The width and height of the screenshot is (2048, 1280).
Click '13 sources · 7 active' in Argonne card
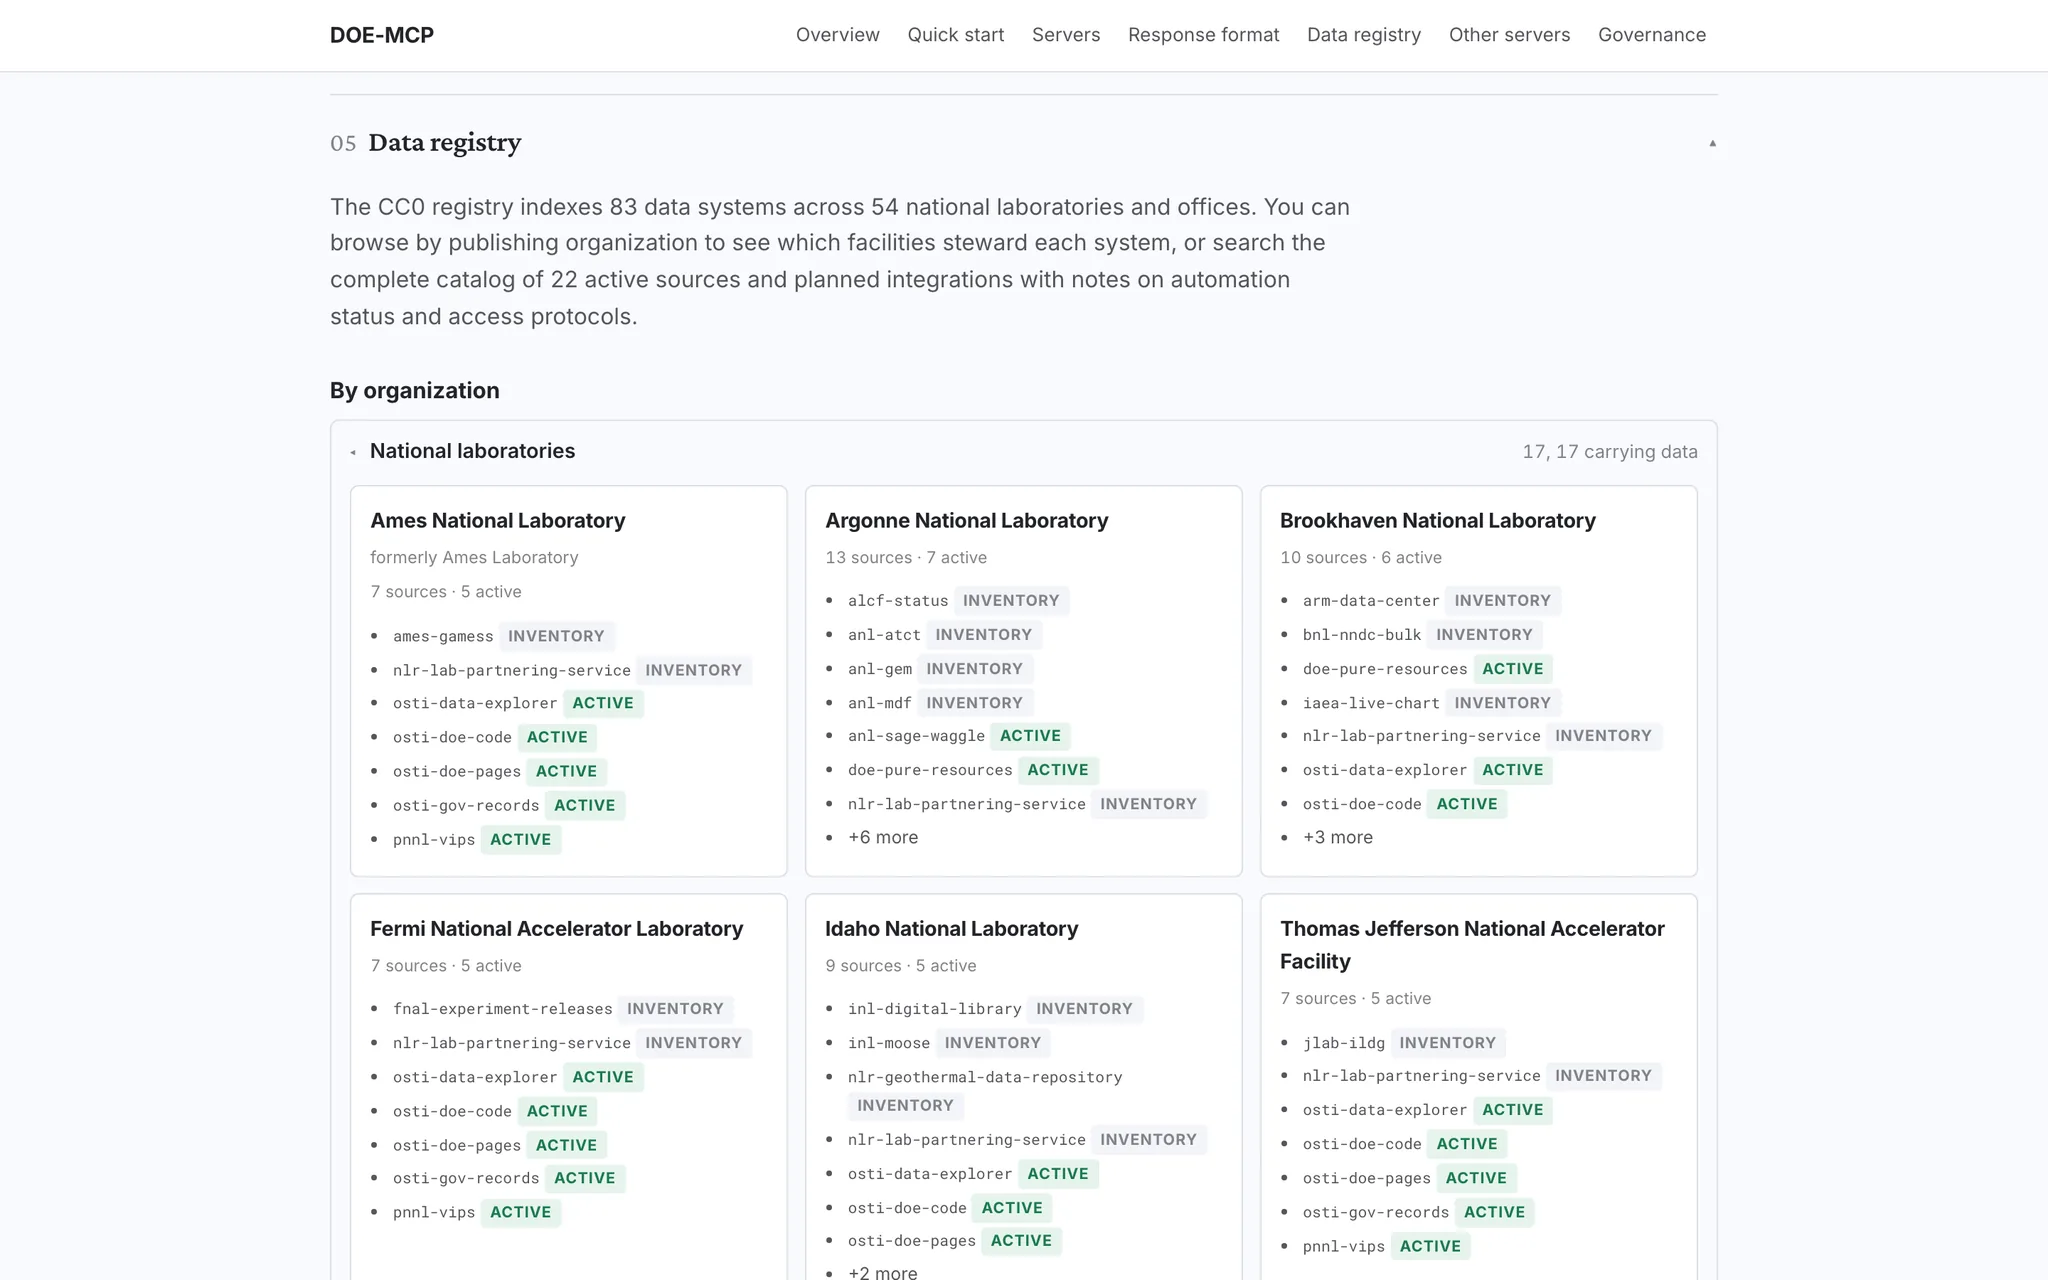pos(906,558)
